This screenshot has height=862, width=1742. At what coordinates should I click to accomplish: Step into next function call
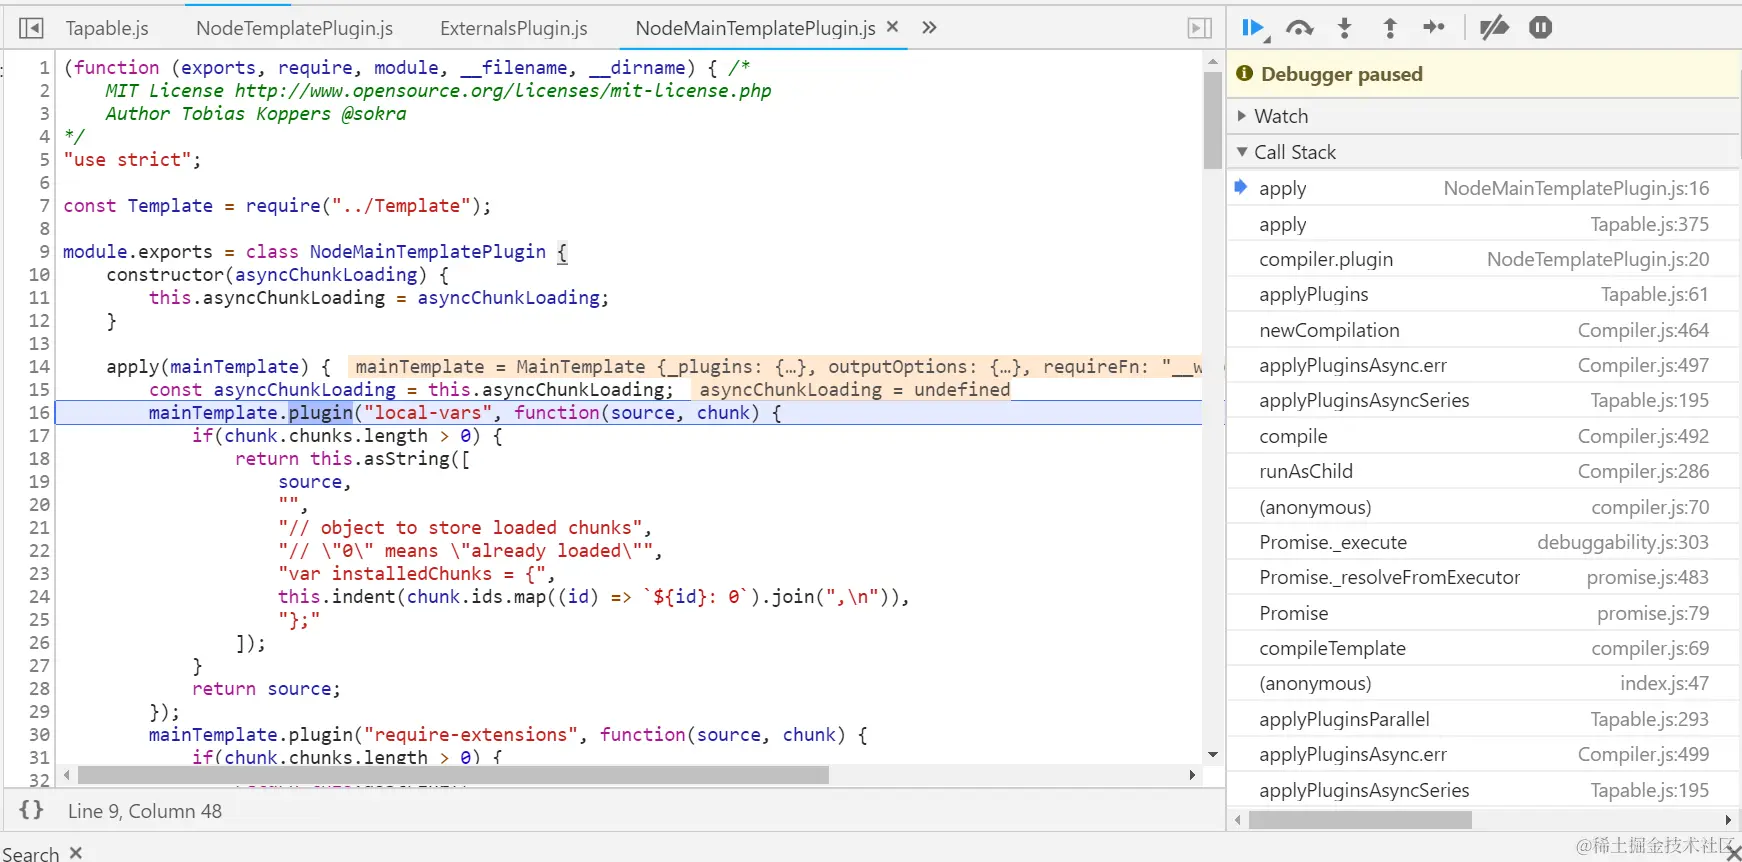click(1345, 28)
